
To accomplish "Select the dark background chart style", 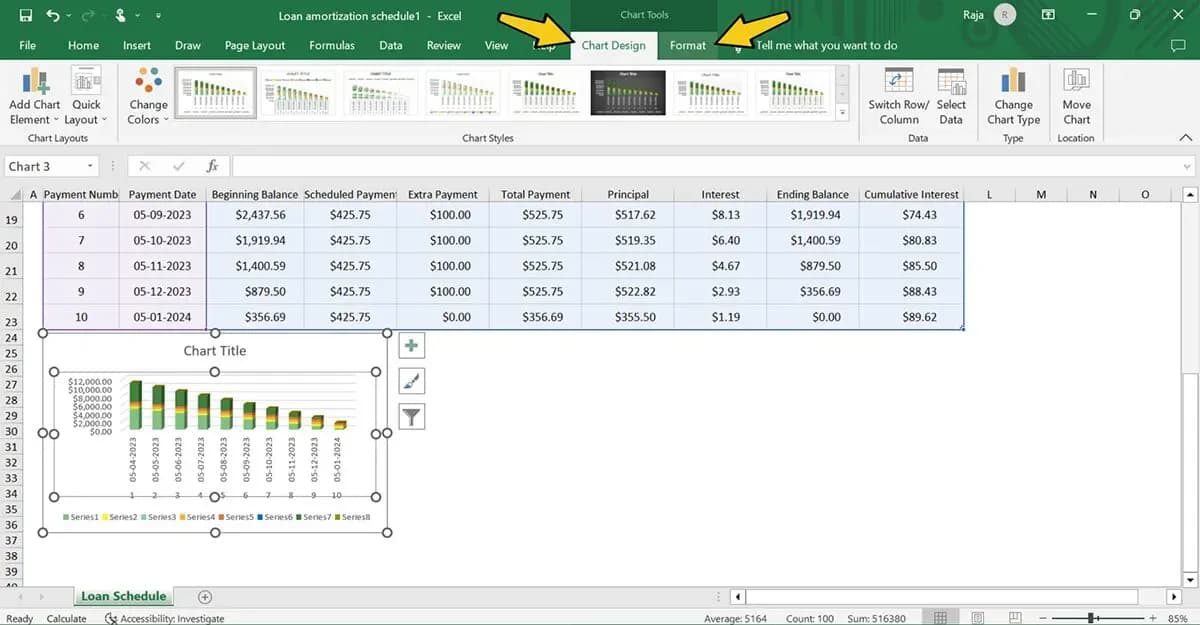I will (627, 93).
